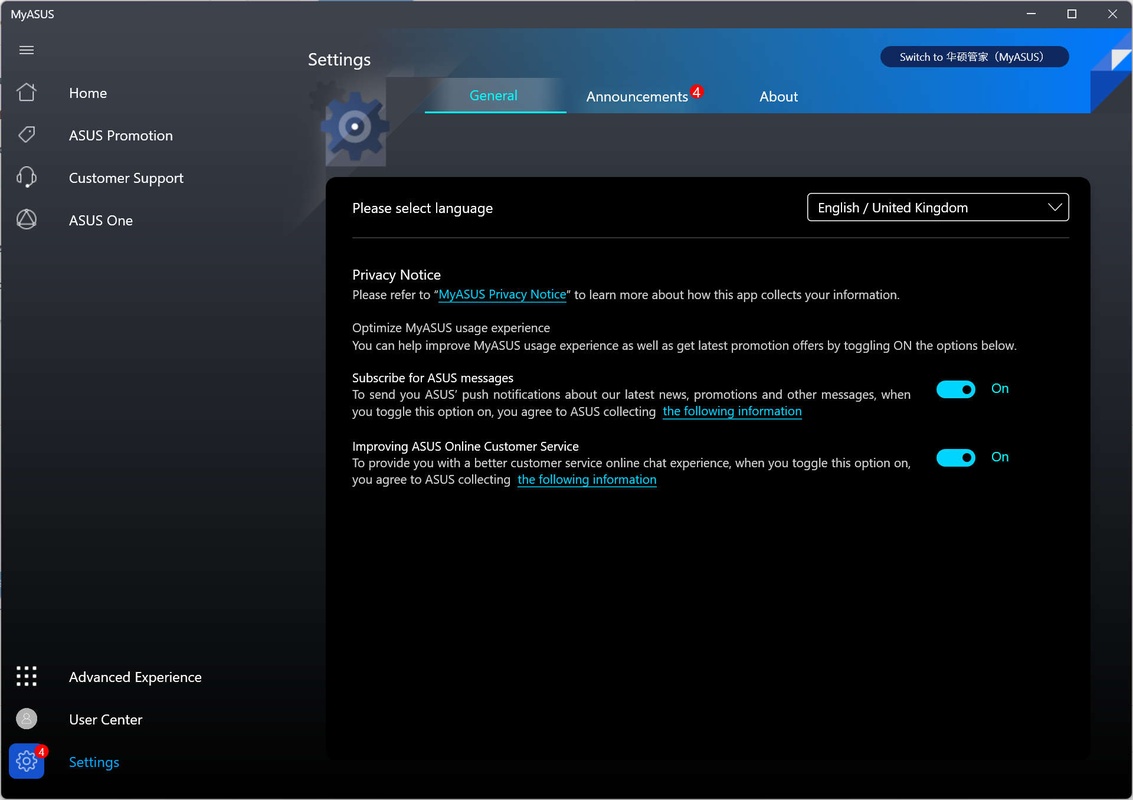Click the Customer Support headset icon

(x=27, y=177)
